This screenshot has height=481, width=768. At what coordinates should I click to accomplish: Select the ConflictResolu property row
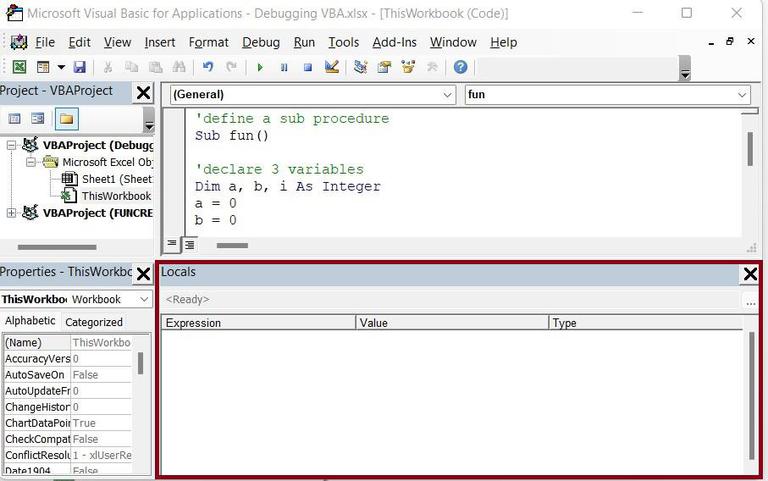(x=68, y=456)
